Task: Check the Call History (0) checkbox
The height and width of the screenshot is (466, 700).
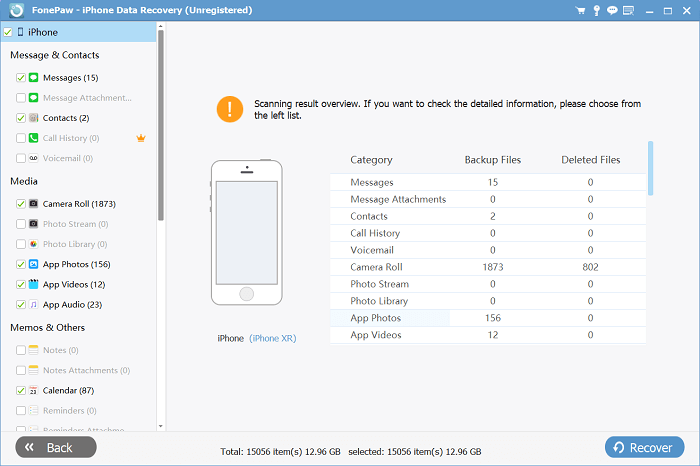Action: 21,138
